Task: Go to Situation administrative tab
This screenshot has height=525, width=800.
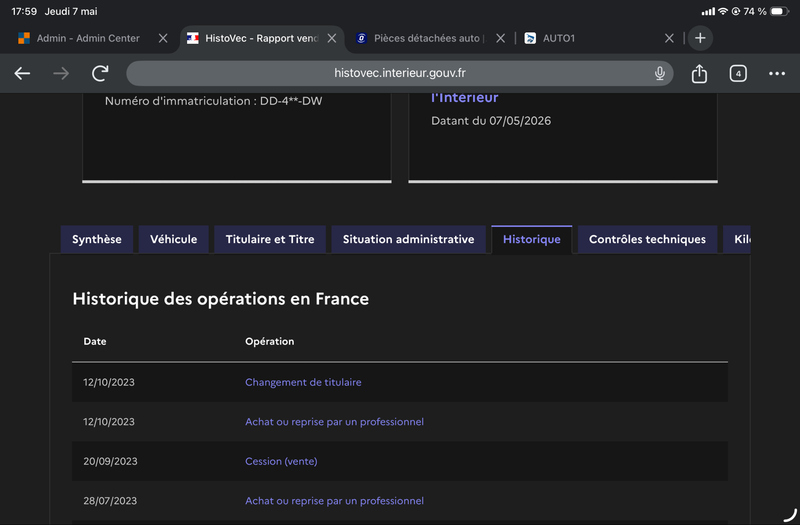Action: coord(409,239)
